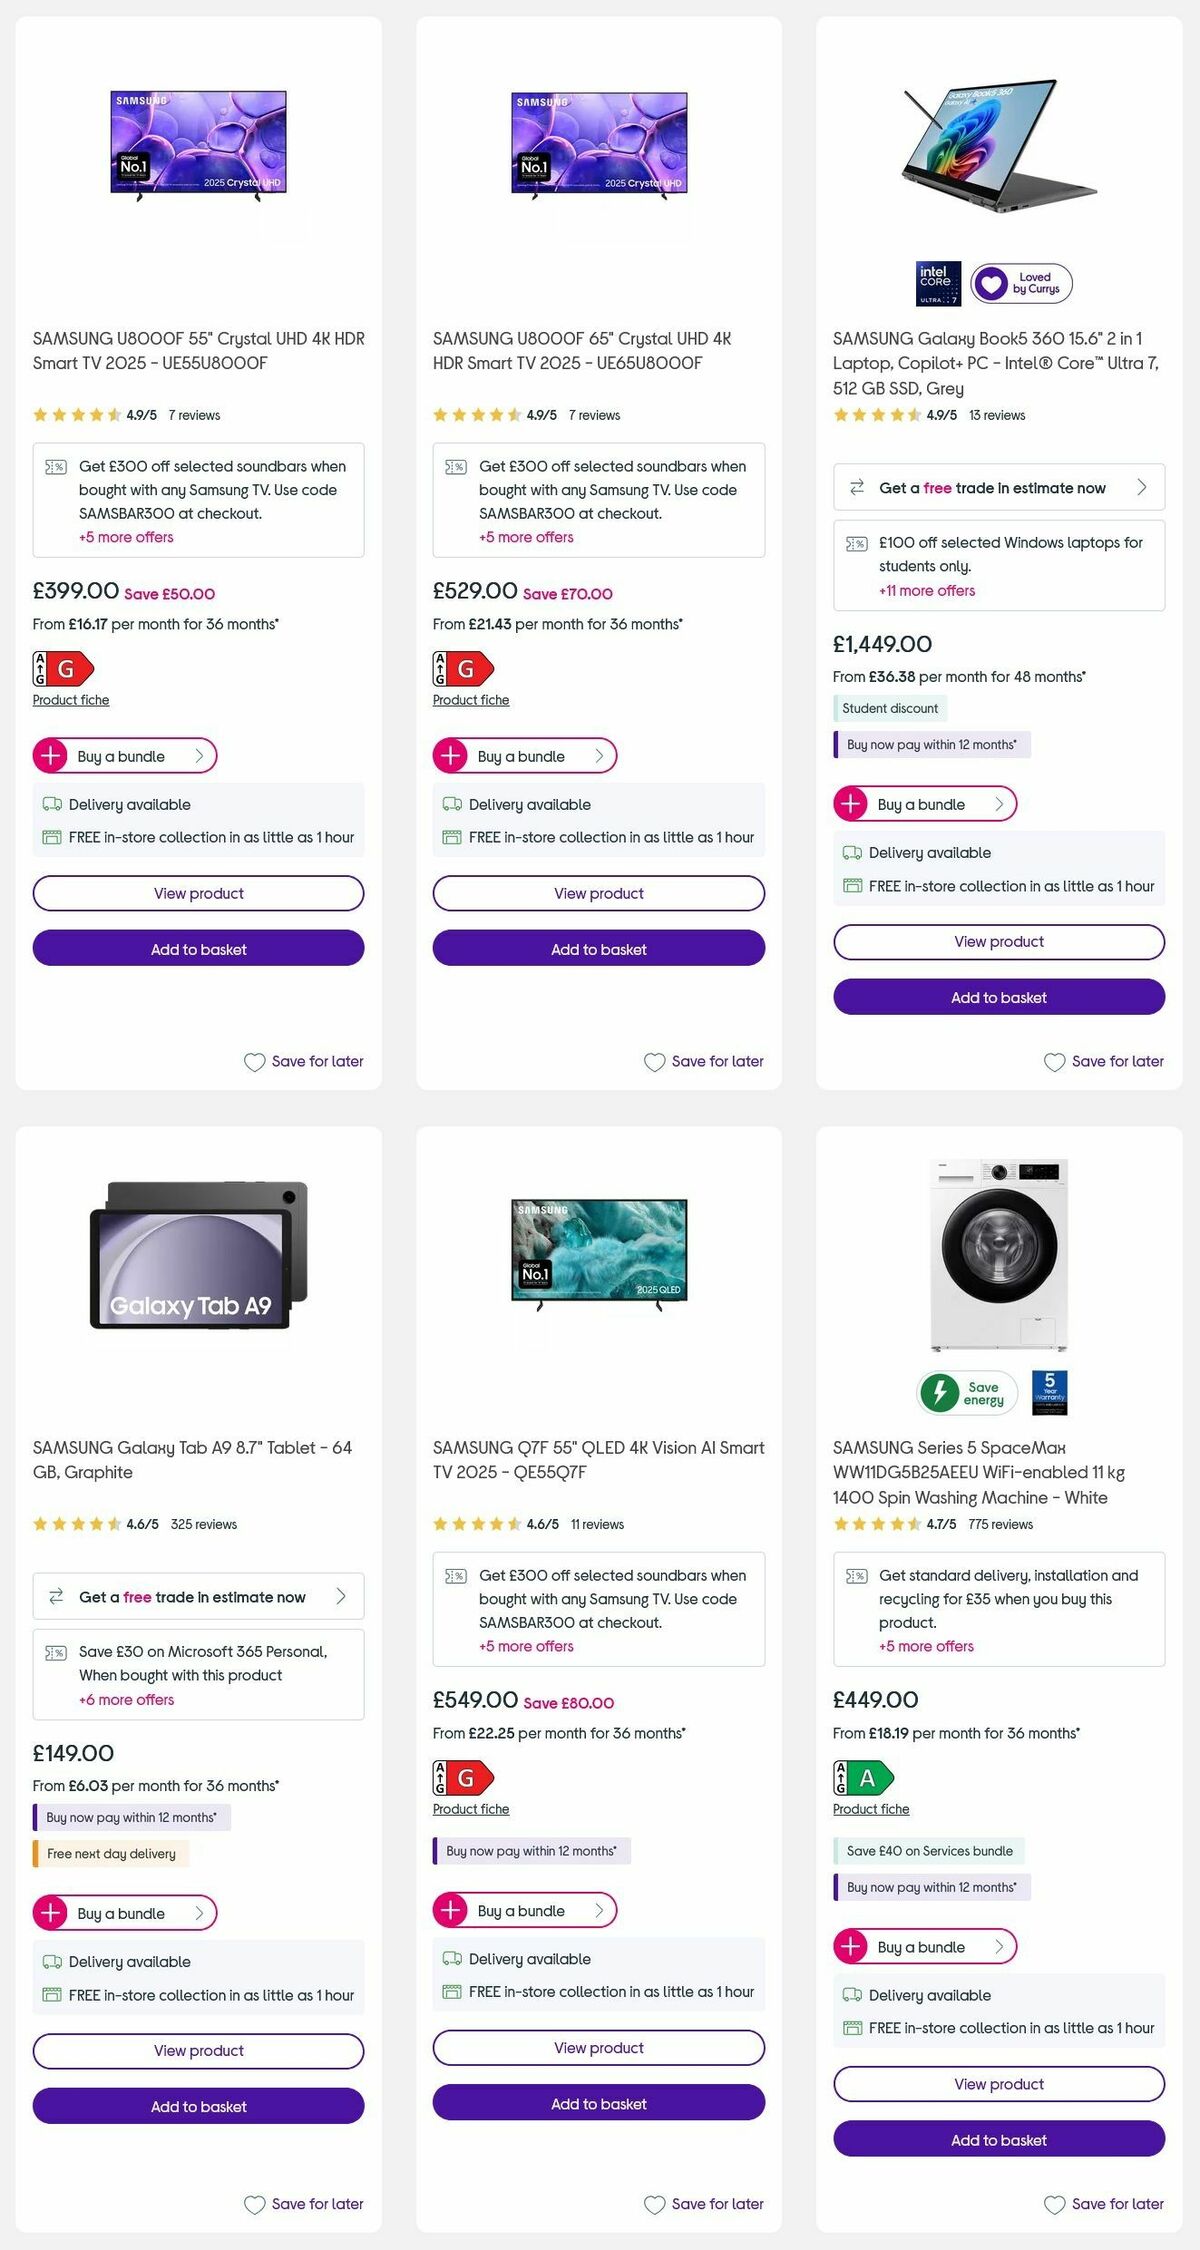Click the Save energy badge on washing machine image
This screenshot has width=1200, height=2250.
click(966, 1392)
